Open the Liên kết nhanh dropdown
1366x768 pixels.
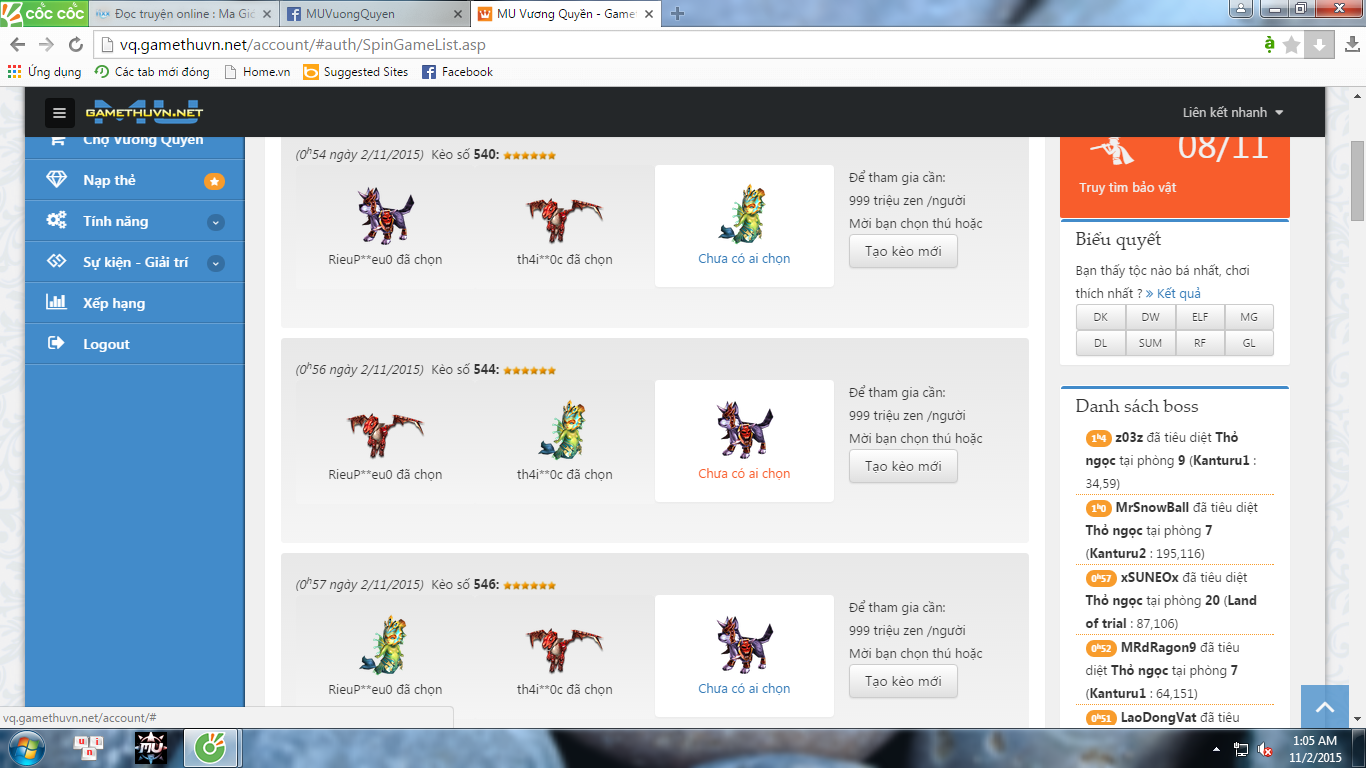[1232, 113]
